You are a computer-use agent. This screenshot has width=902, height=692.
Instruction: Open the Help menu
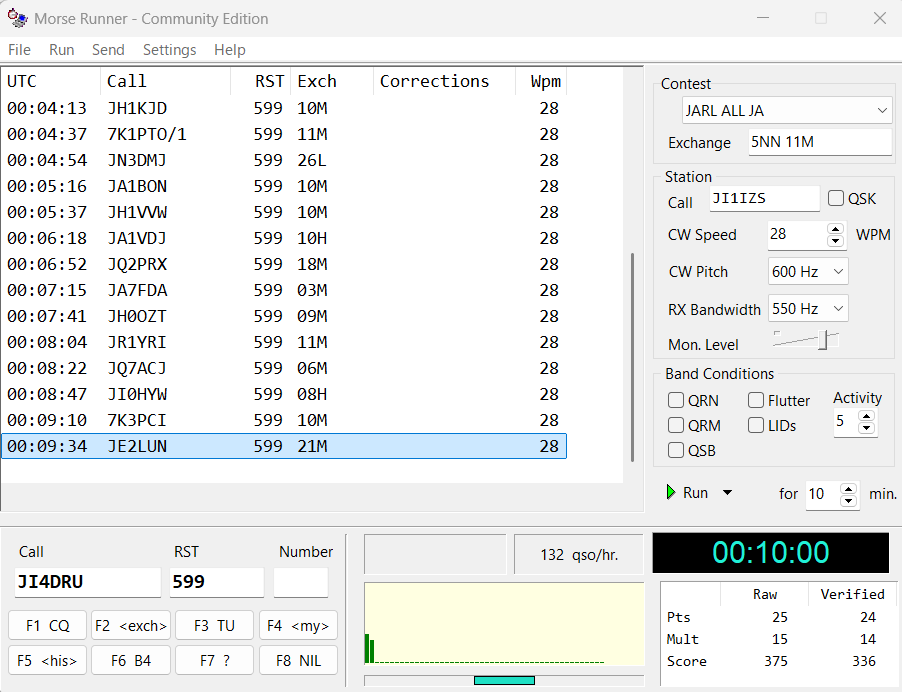[x=230, y=50]
